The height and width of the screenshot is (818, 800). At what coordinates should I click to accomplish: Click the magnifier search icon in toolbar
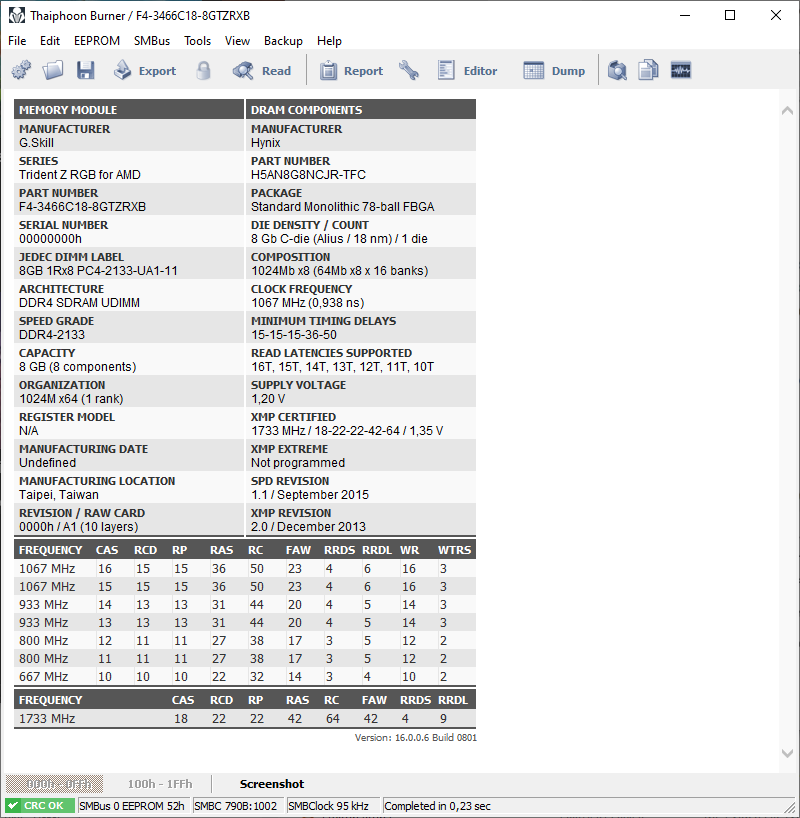pos(617,70)
